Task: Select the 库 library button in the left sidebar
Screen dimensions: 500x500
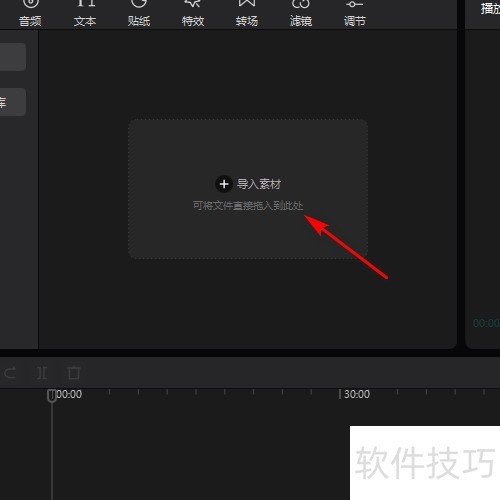Action: pyautogui.click(x=13, y=102)
